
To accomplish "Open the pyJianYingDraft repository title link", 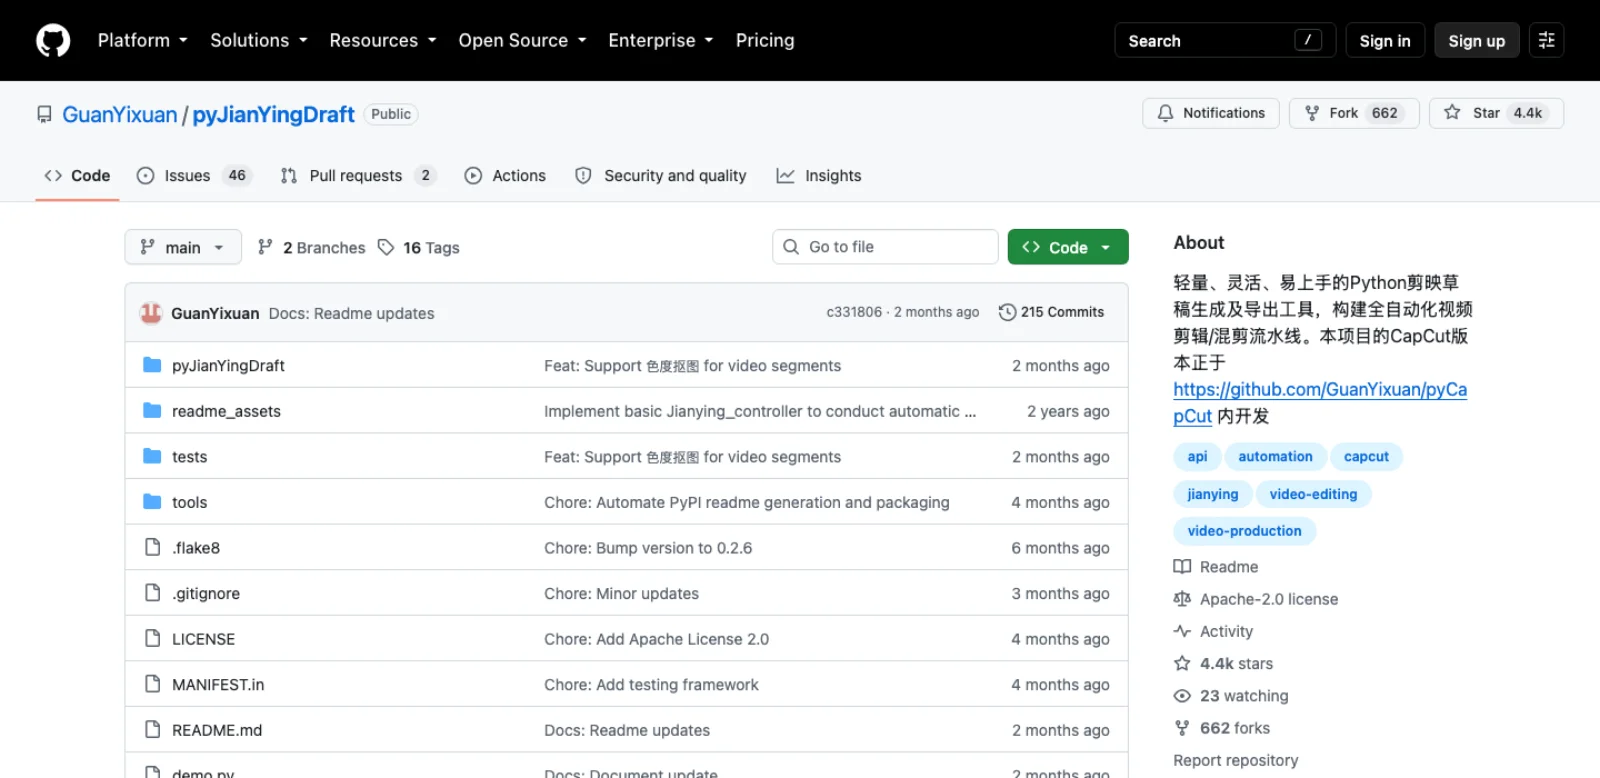I will tap(273, 115).
